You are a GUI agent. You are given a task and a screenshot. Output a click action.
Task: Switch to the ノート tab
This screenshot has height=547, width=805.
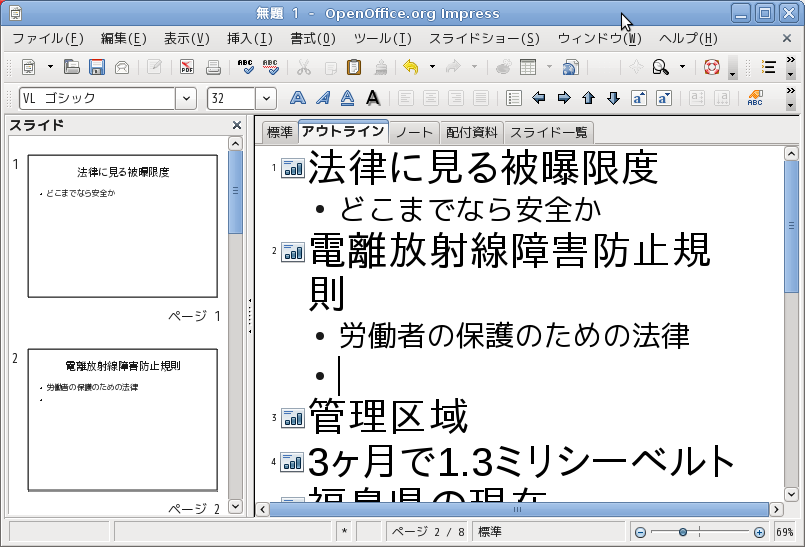click(414, 132)
